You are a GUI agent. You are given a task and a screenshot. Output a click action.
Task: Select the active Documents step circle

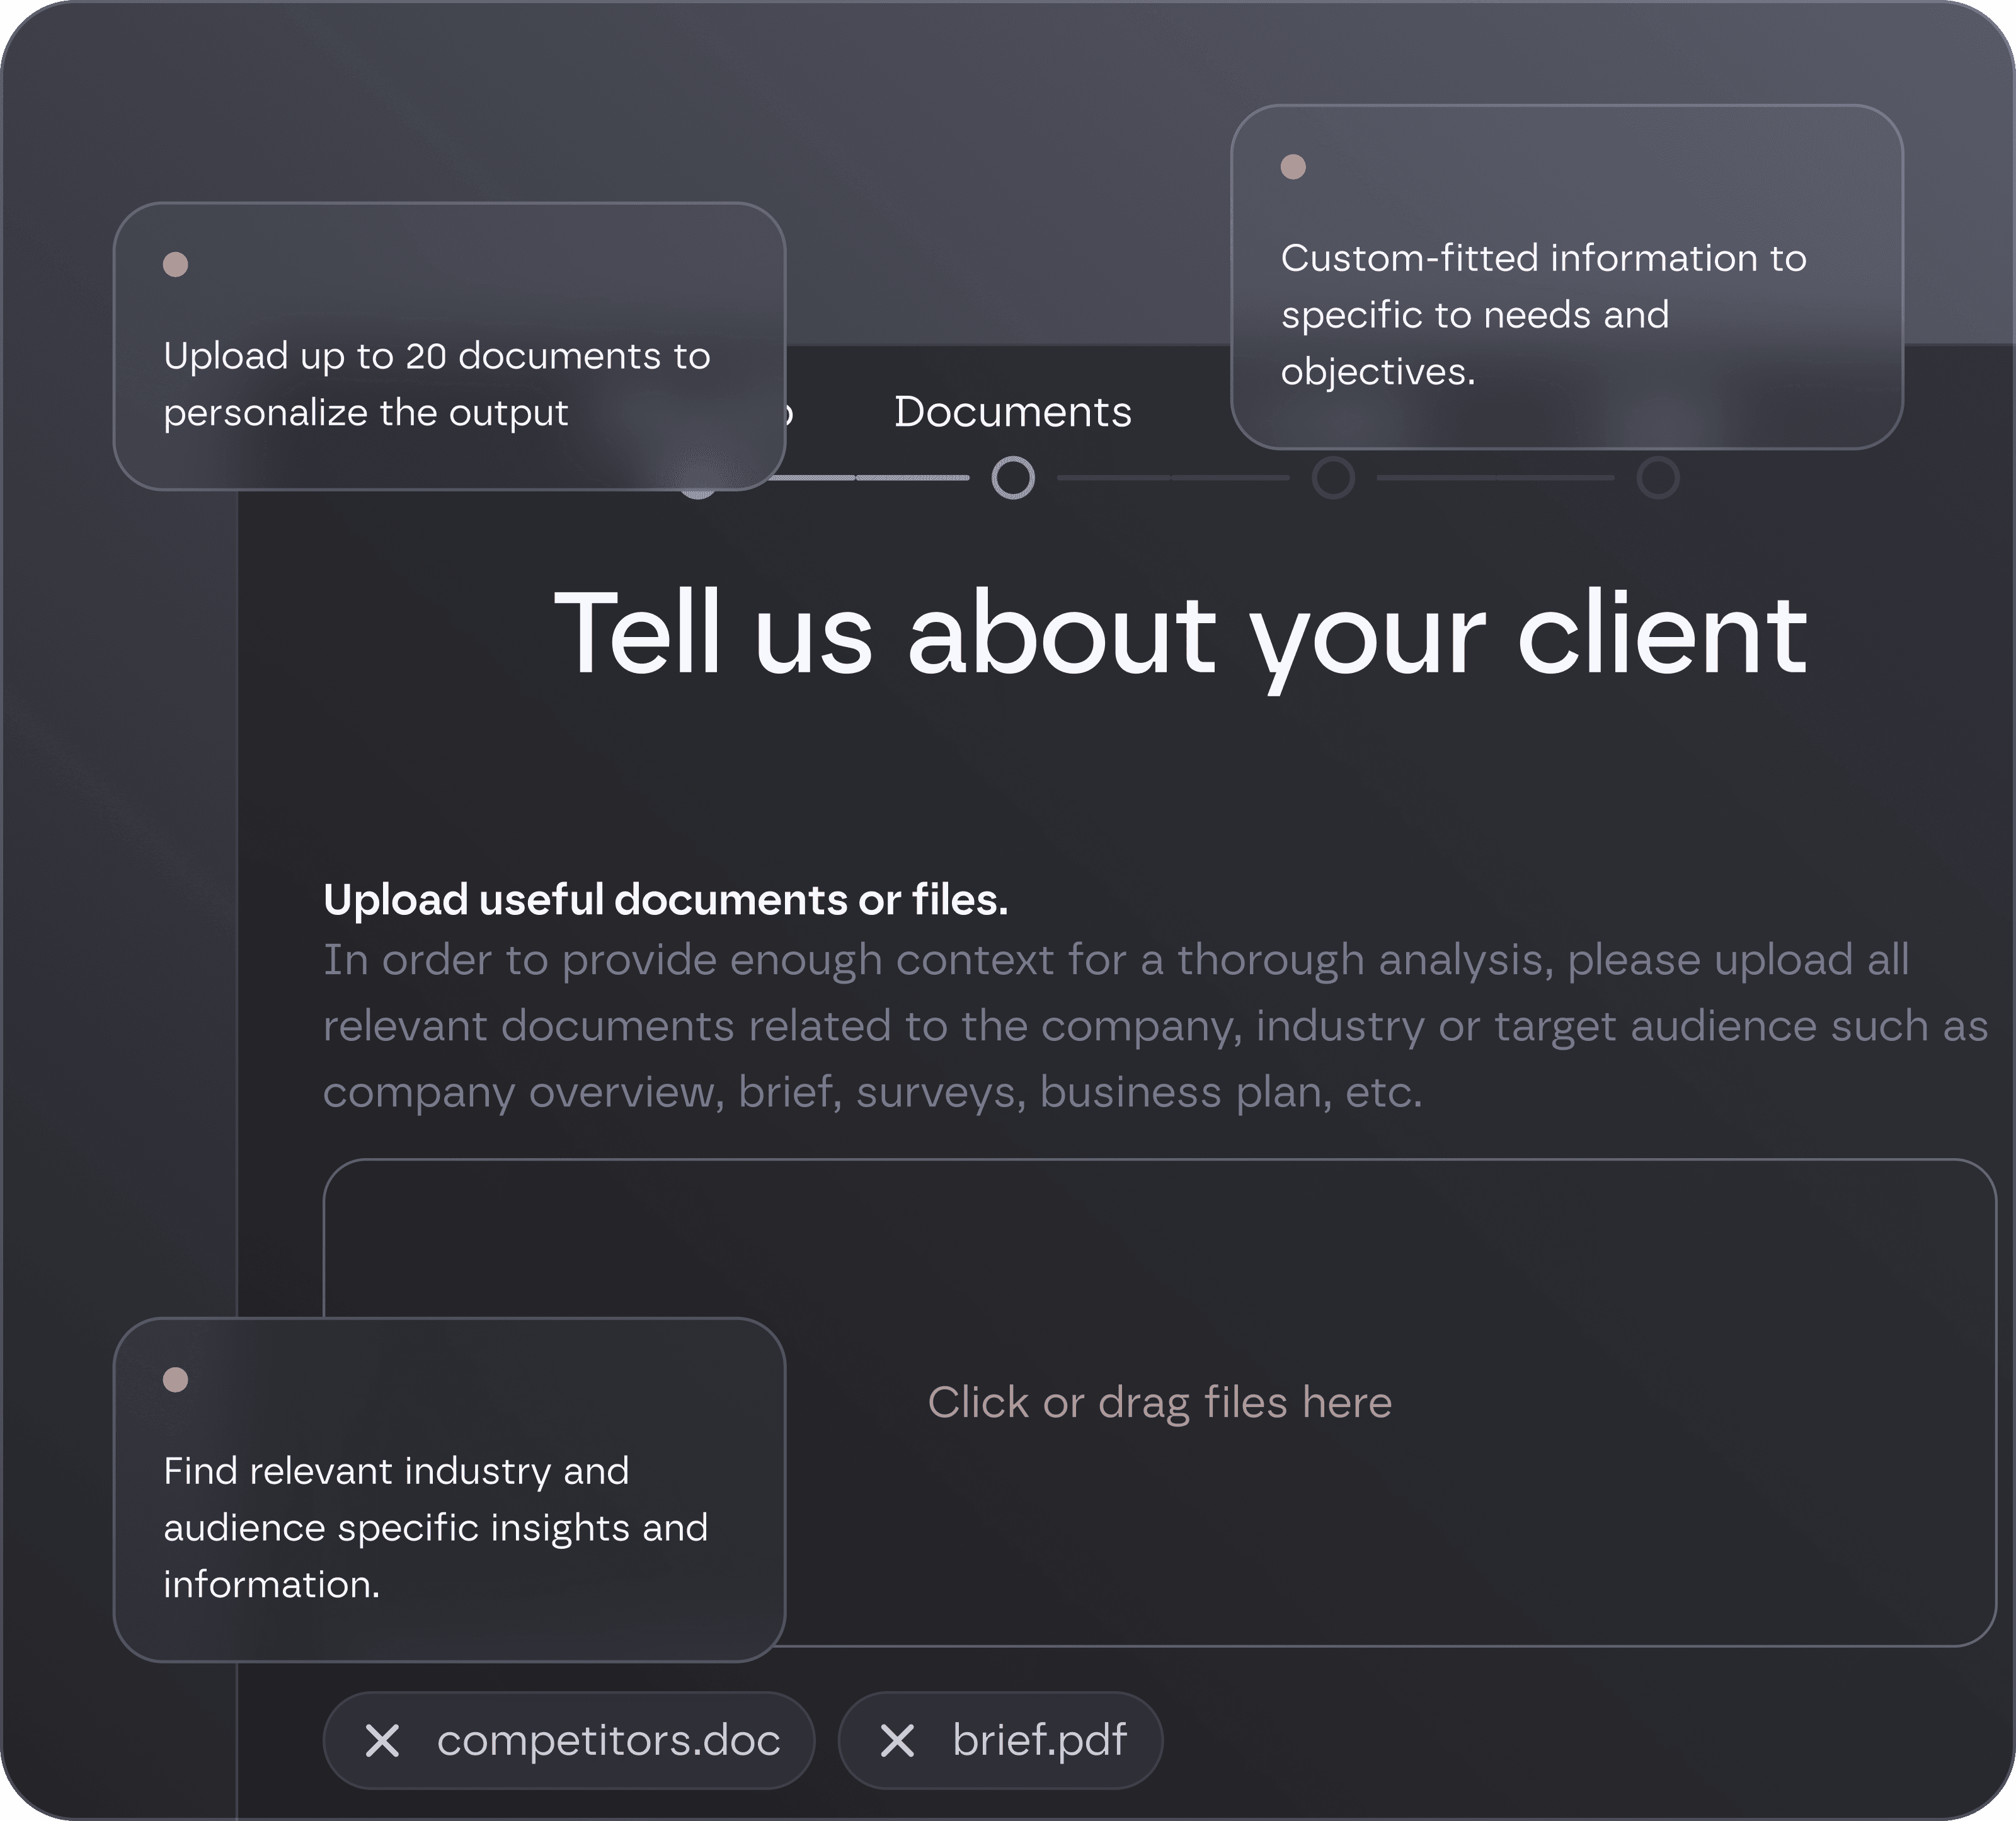pyautogui.click(x=1013, y=478)
